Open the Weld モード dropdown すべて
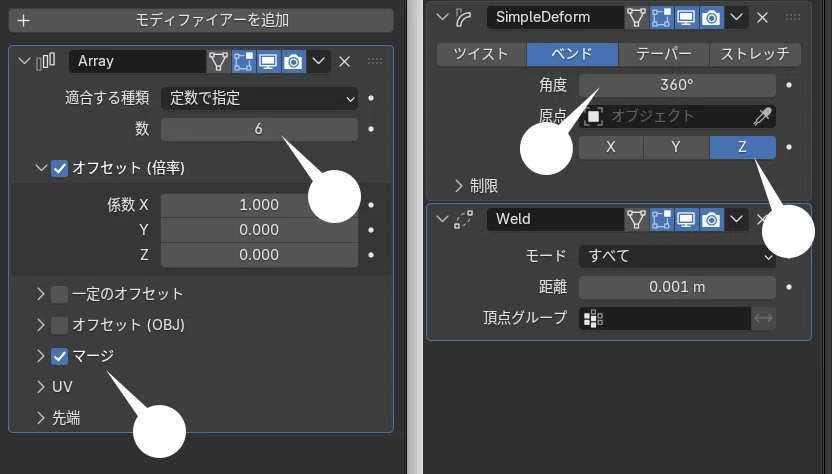Image resolution: width=832 pixels, height=474 pixels. pyautogui.click(x=677, y=256)
